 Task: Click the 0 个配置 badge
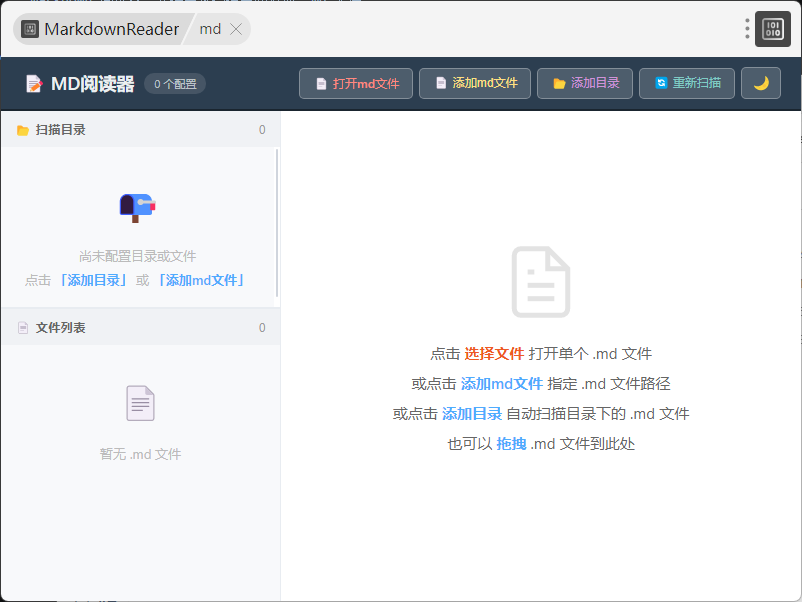point(175,84)
